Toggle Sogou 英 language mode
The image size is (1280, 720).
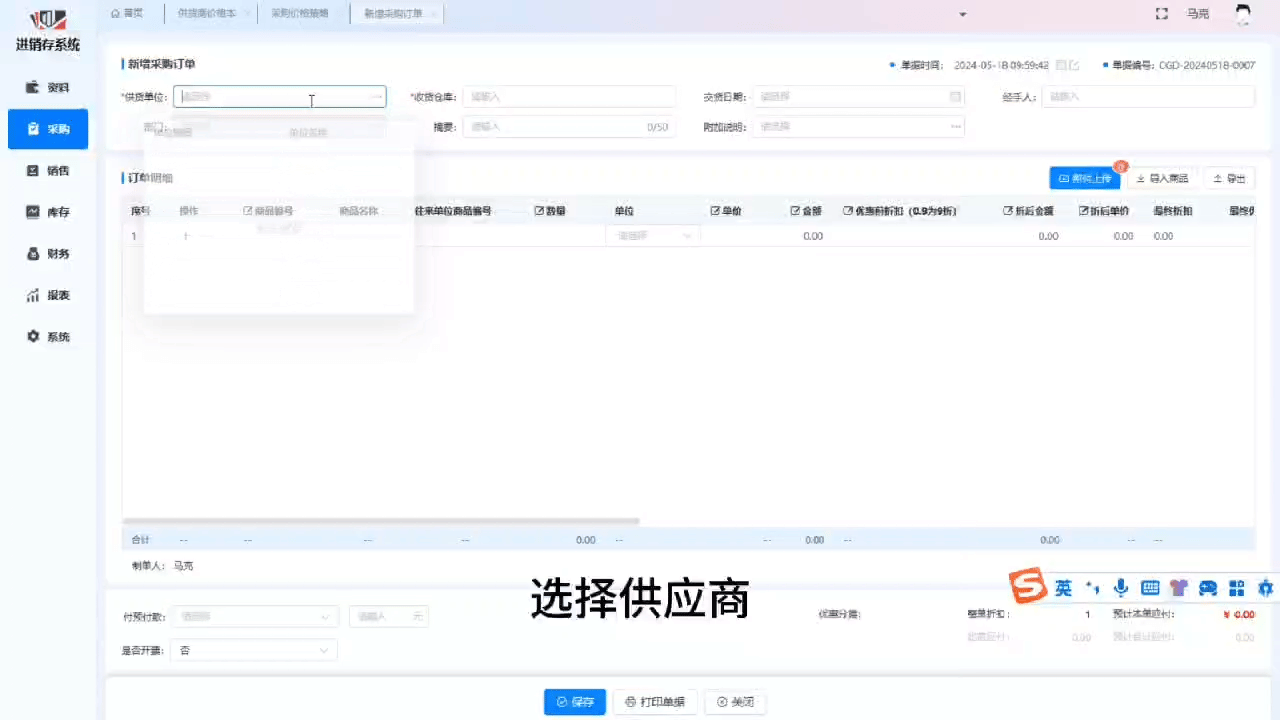click(1063, 588)
